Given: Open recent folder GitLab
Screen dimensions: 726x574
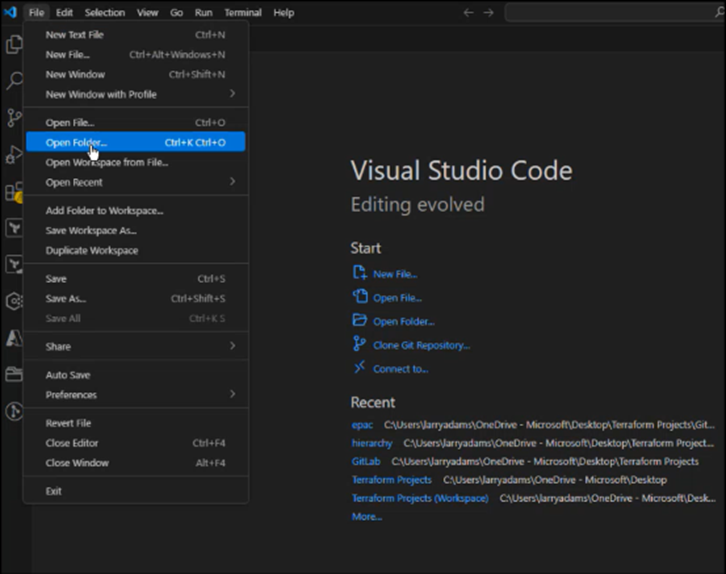Looking at the screenshot, I should (366, 462).
